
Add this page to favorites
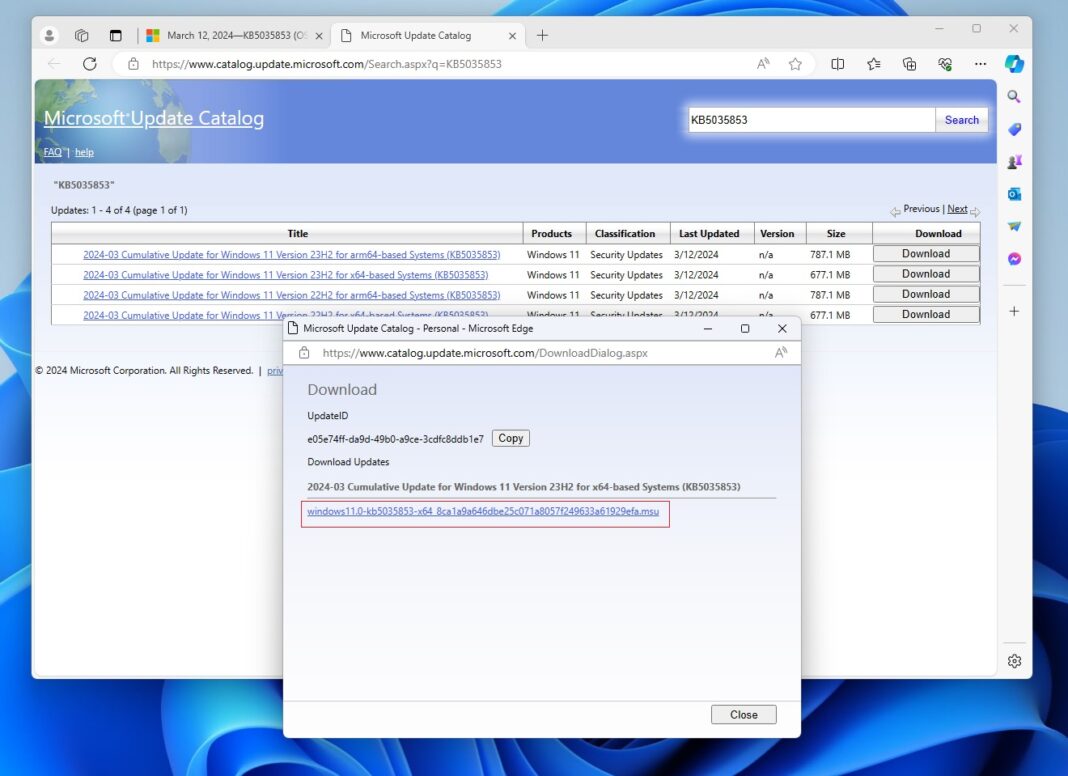[795, 63]
